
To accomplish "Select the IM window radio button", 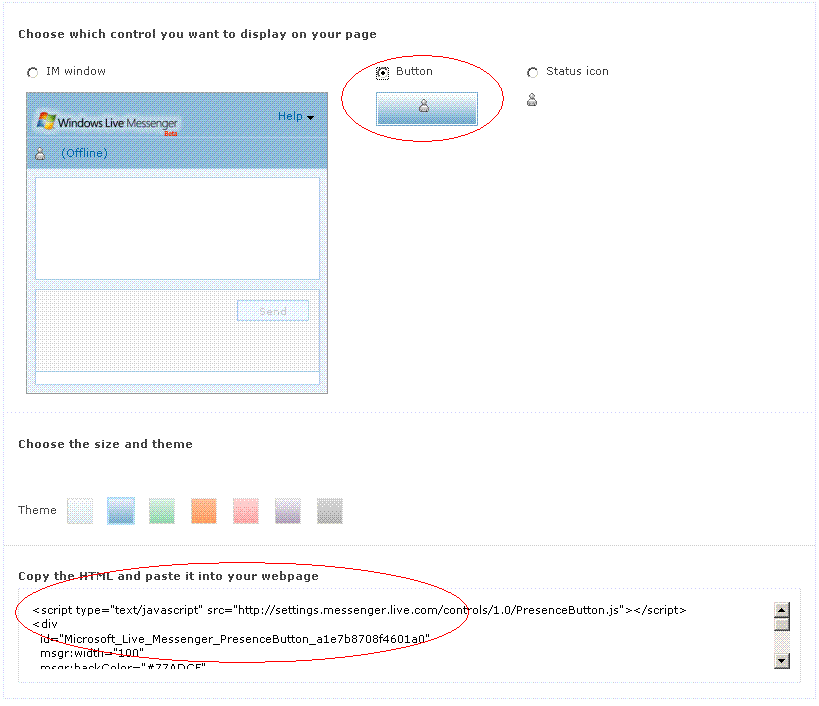I will (x=32, y=72).
